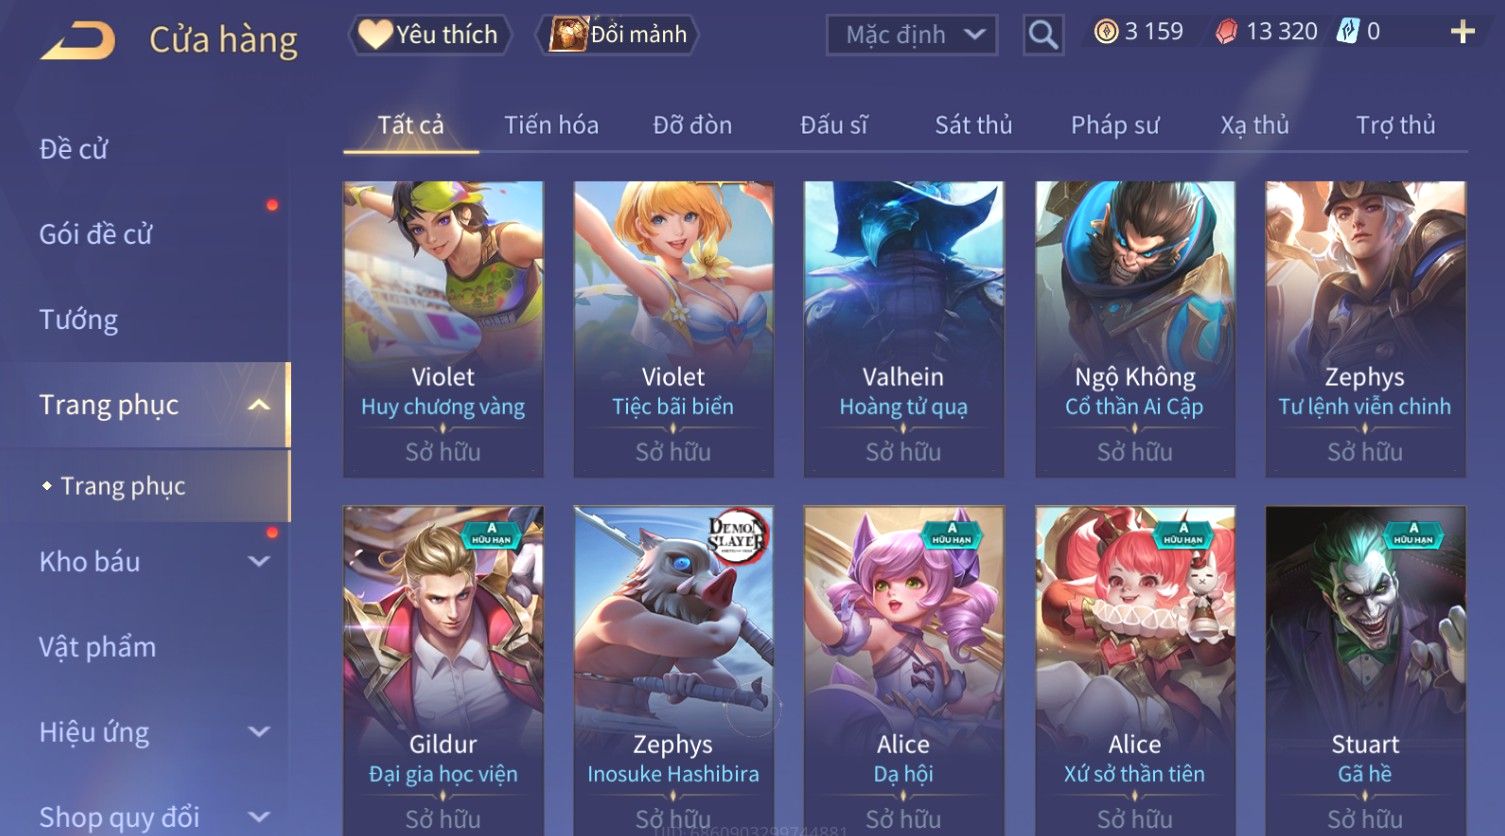This screenshot has width=1505, height=836.
Task: Collapse the Trang phục sidebar section
Action: pyautogui.click(x=259, y=405)
